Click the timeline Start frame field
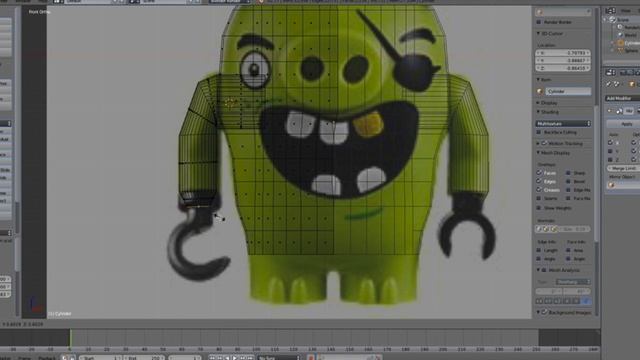The image size is (640, 360). click(100, 358)
